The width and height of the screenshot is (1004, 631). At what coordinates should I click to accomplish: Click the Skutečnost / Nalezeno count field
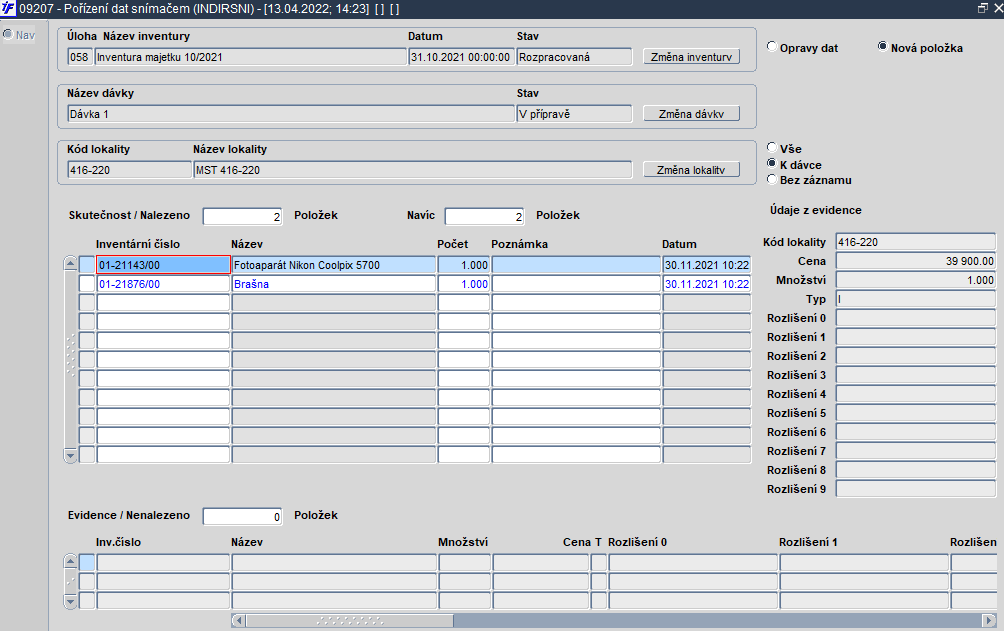242,217
